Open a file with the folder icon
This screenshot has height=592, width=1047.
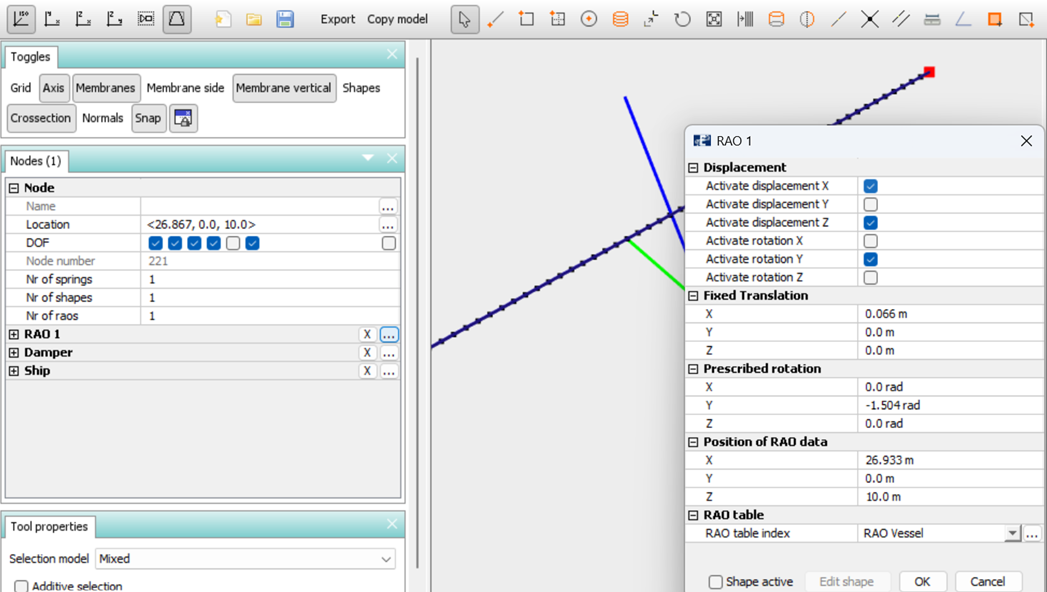click(254, 19)
